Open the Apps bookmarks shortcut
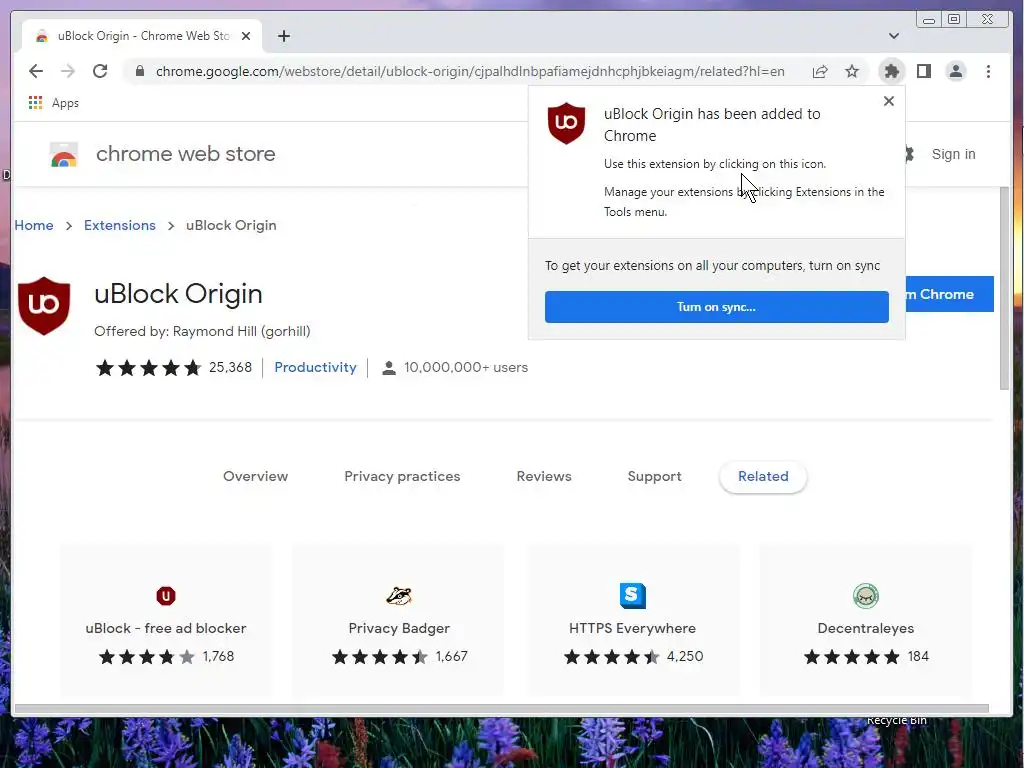 coord(54,103)
